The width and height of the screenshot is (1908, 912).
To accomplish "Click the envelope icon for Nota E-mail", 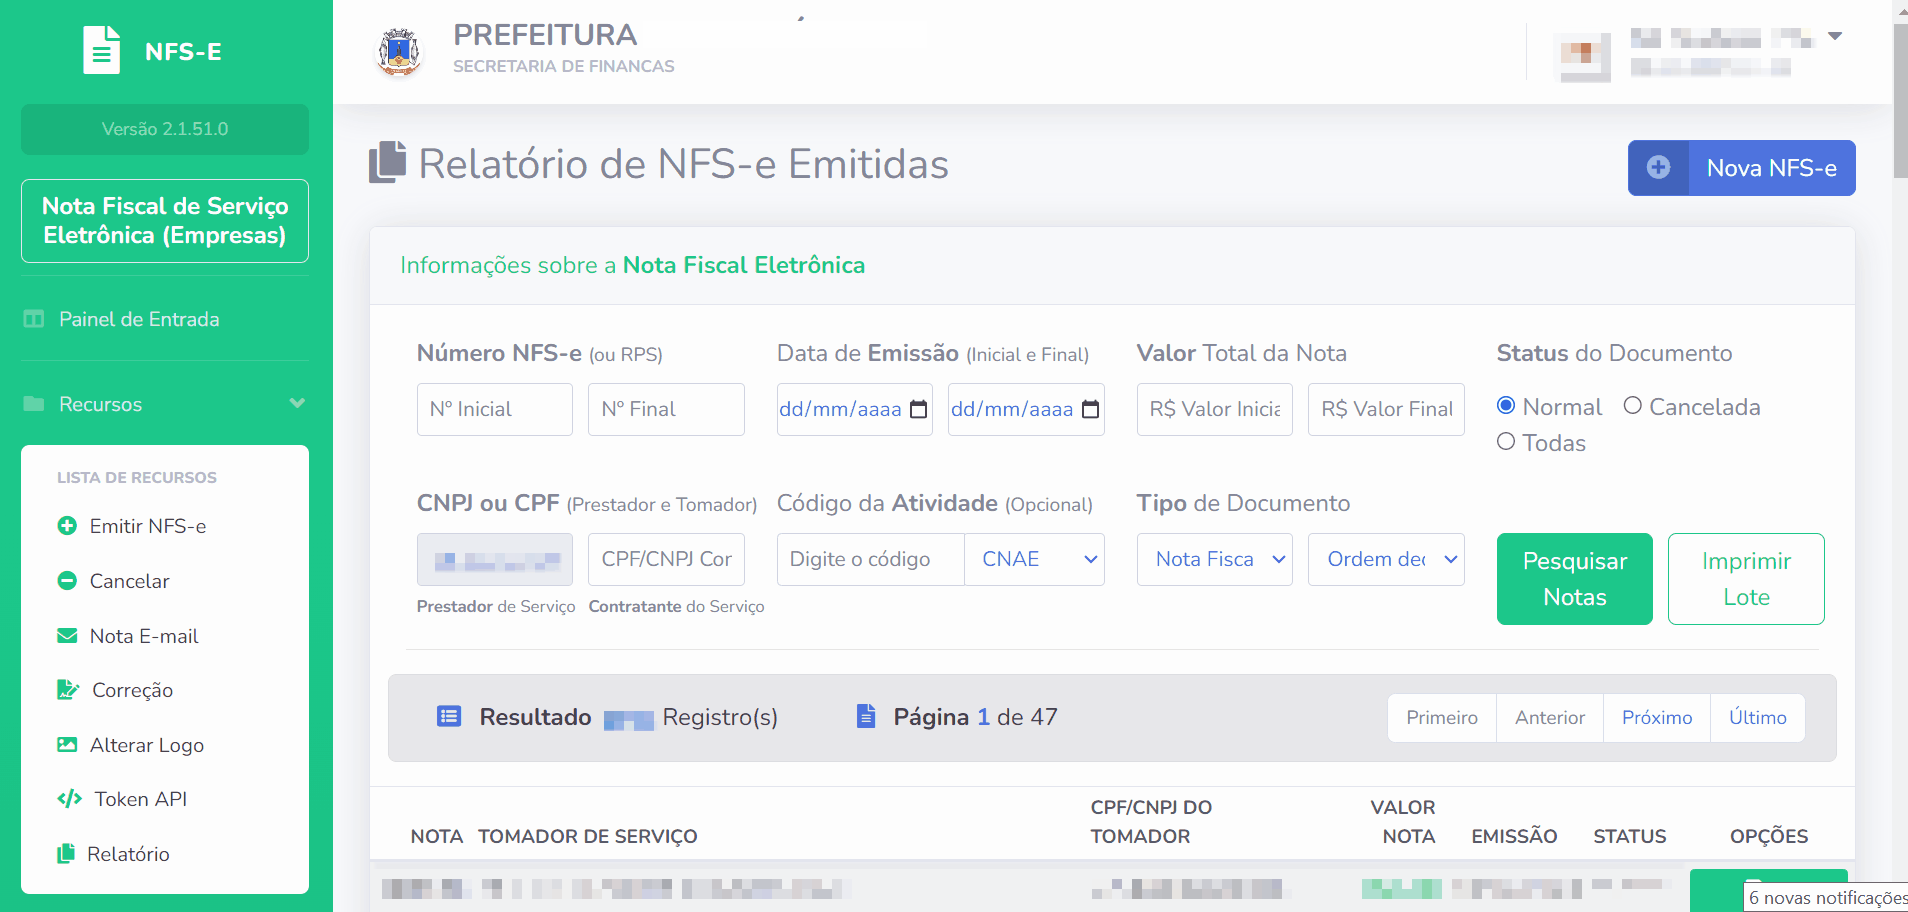I will [67, 636].
